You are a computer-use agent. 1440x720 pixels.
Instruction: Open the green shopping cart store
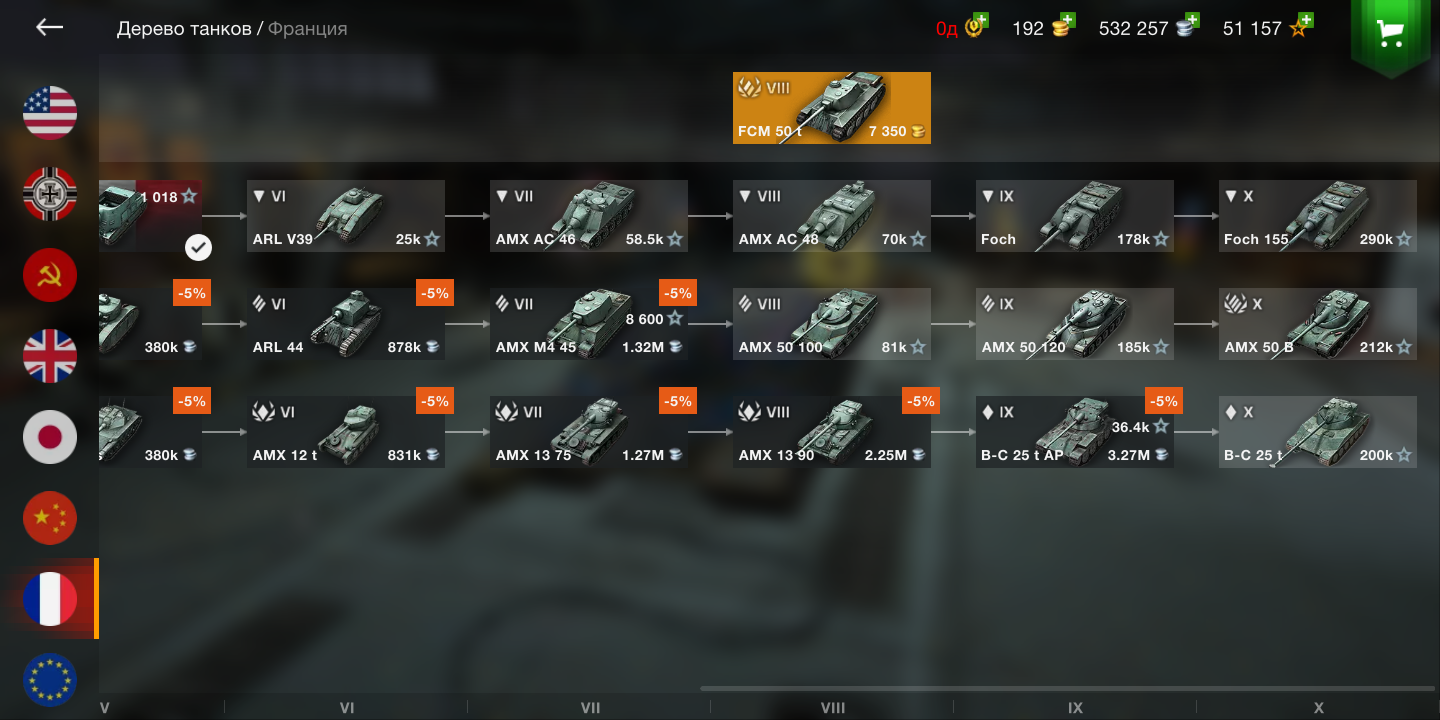click(1389, 36)
